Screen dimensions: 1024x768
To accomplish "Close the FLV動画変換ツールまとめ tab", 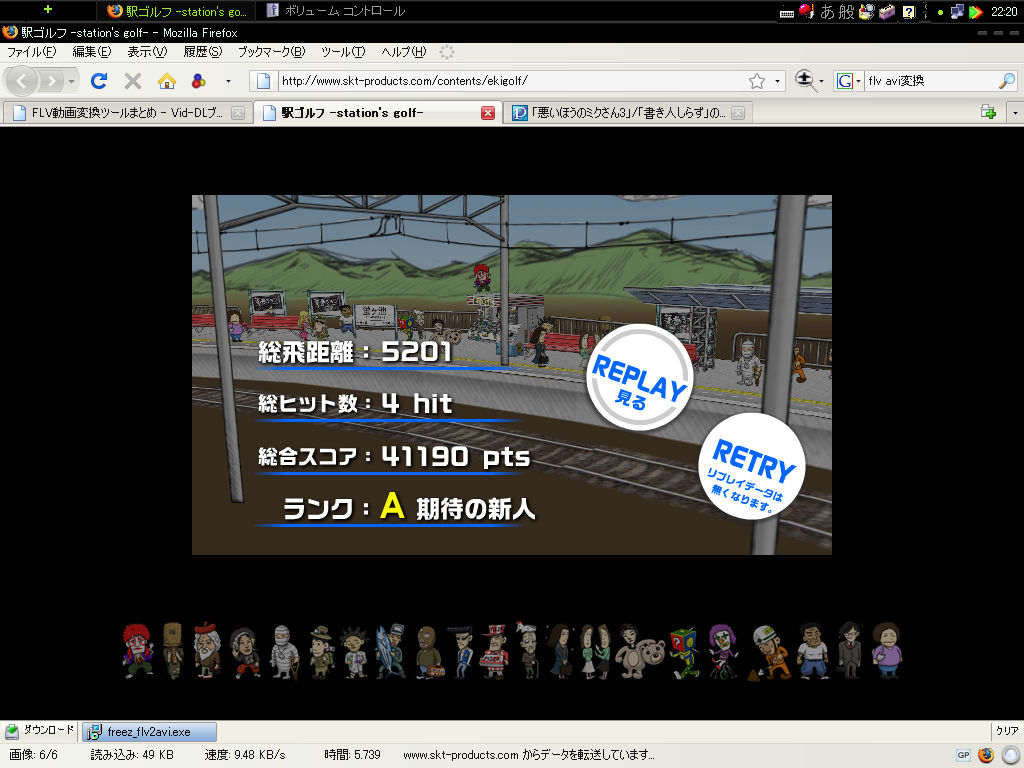I will [238, 113].
